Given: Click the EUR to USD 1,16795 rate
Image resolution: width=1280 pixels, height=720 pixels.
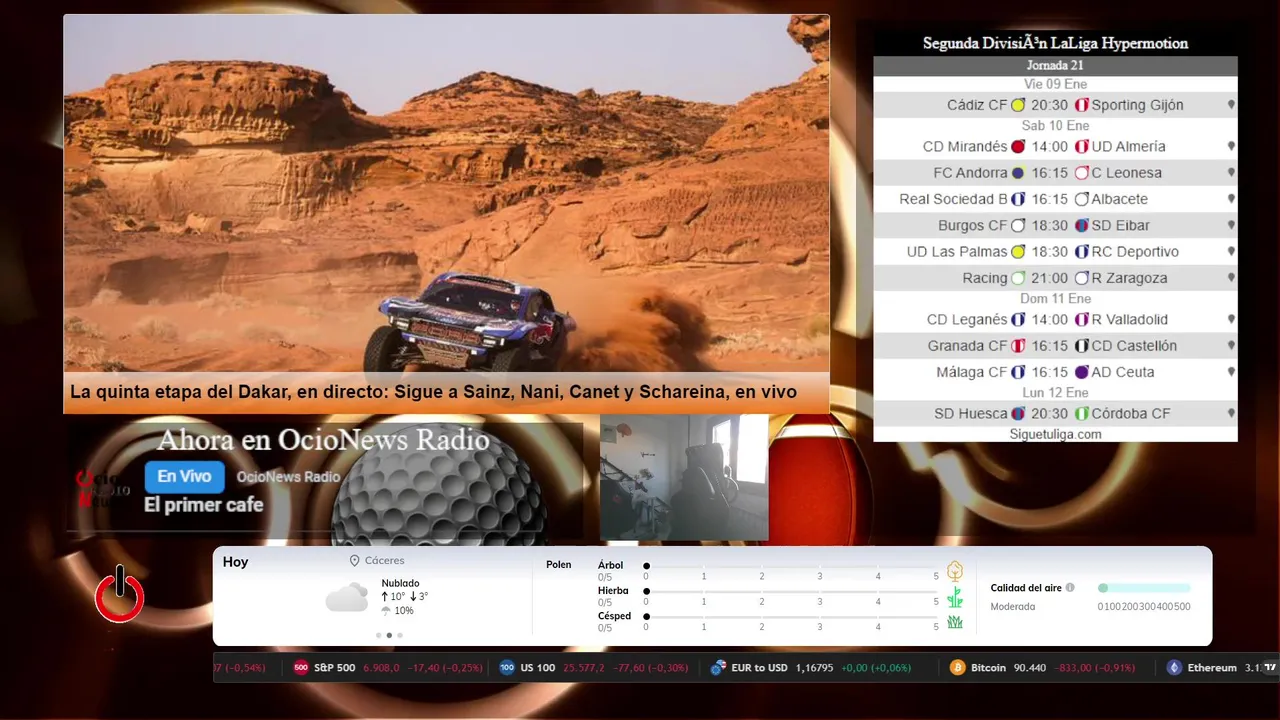Looking at the screenshot, I should coord(814,668).
